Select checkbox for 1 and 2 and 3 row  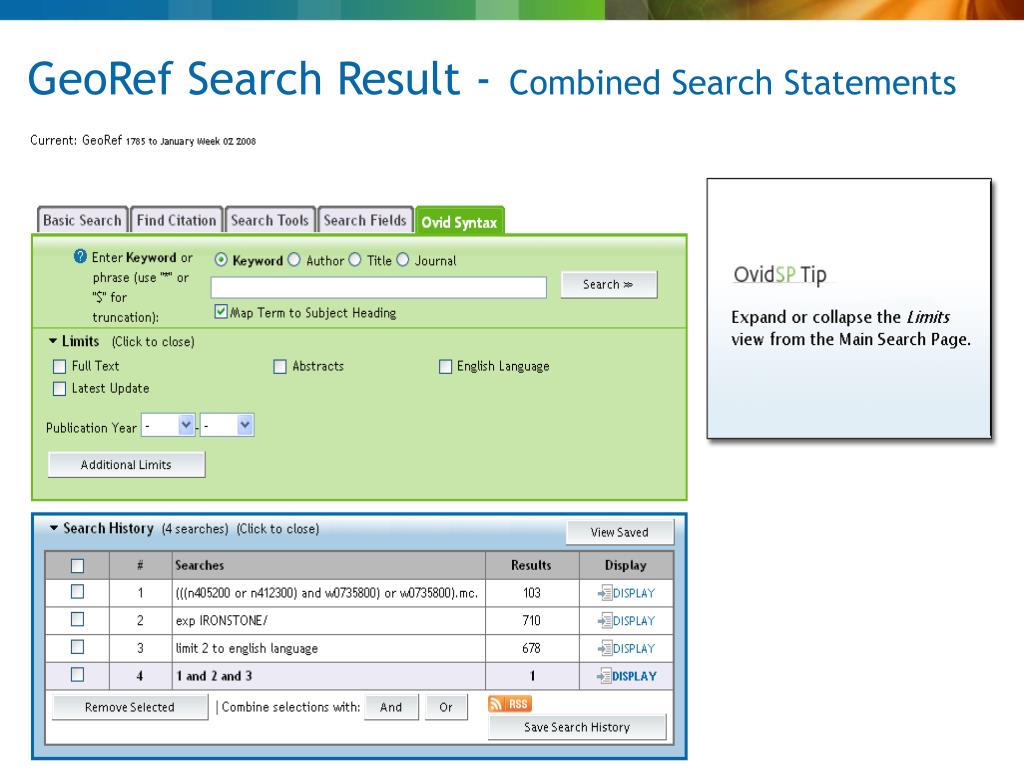click(x=77, y=675)
